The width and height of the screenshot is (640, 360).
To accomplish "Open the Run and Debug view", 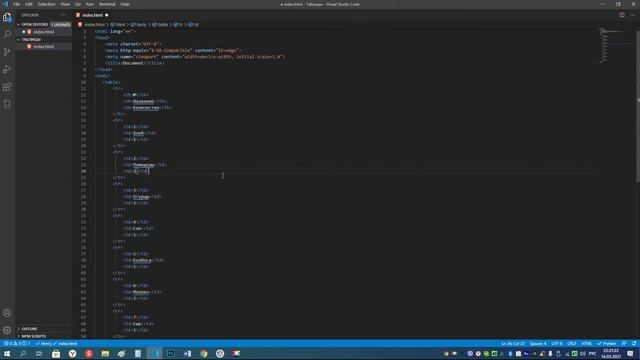I will pos(7,69).
